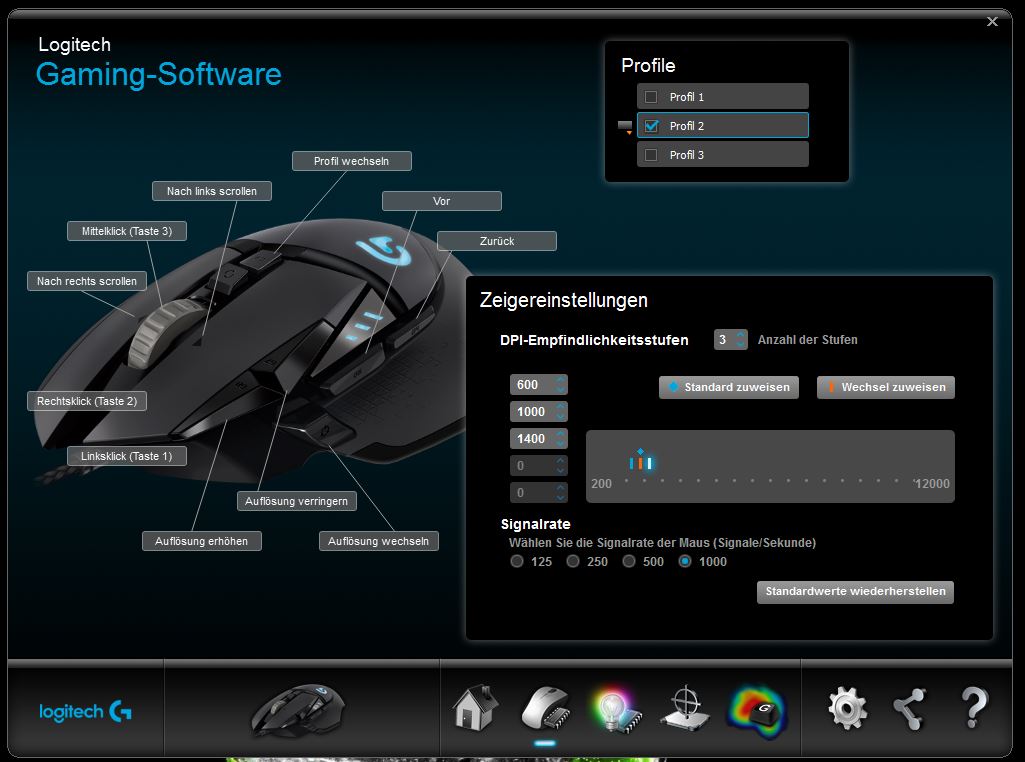Open the input analysis heatmap icon
This screenshot has height=762, width=1025.
tap(757, 708)
